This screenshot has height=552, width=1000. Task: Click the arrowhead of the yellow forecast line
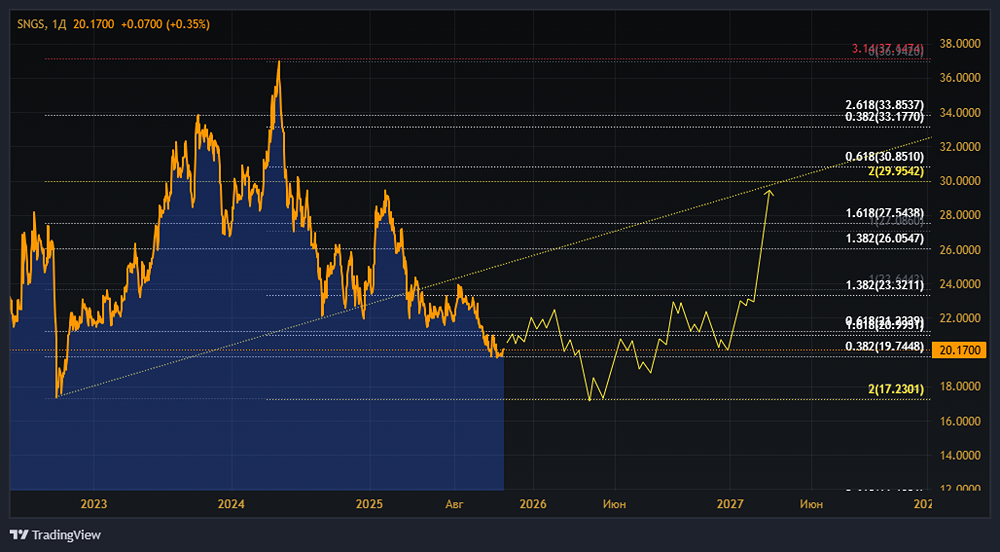coord(769,191)
